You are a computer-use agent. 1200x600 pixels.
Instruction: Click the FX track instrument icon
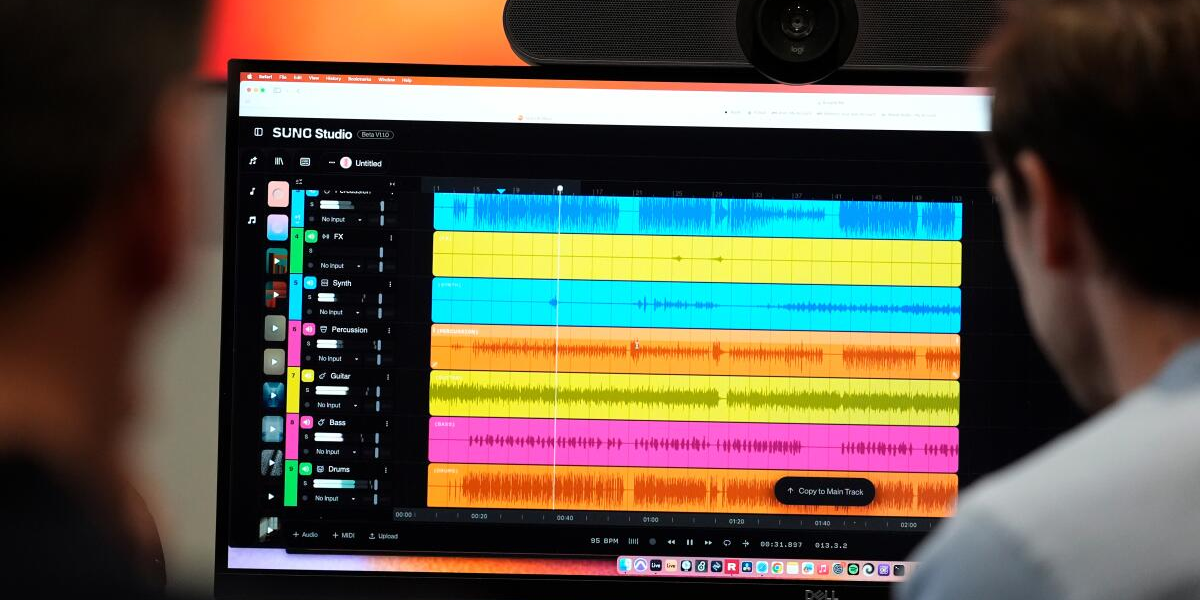tap(325, 236)
